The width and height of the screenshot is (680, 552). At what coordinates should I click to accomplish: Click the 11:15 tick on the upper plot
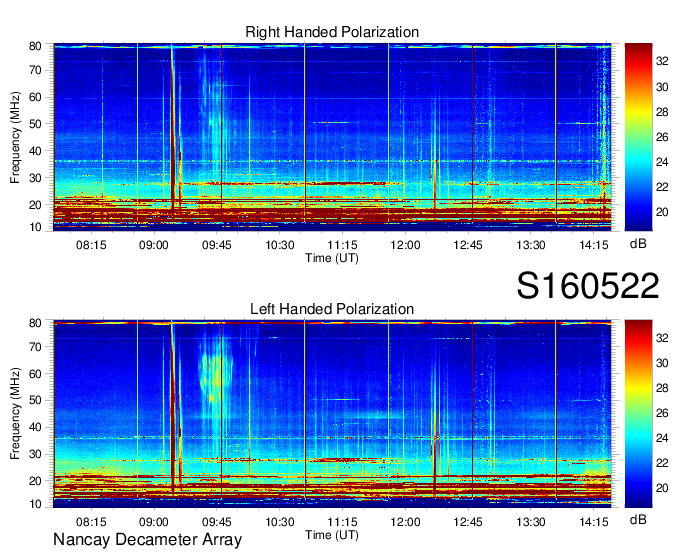(343, 245)
